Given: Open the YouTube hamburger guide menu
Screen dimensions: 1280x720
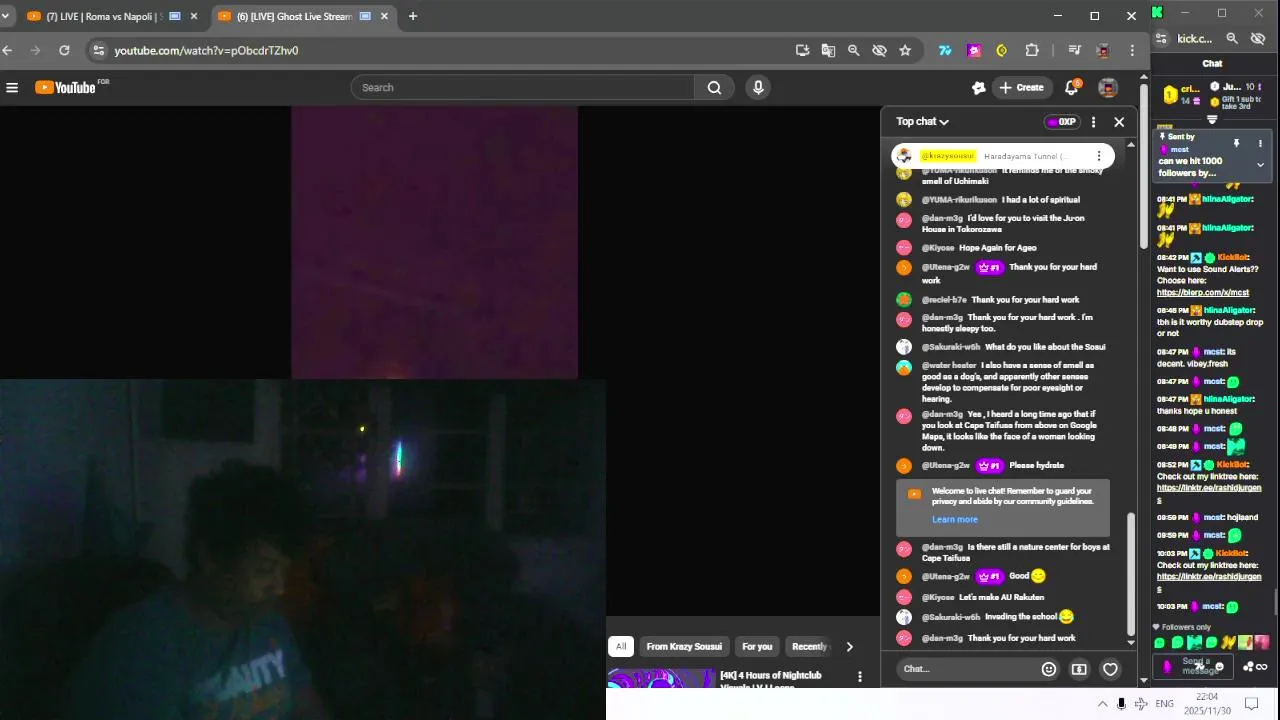Looking at the screenshot, I should point(12,88).
